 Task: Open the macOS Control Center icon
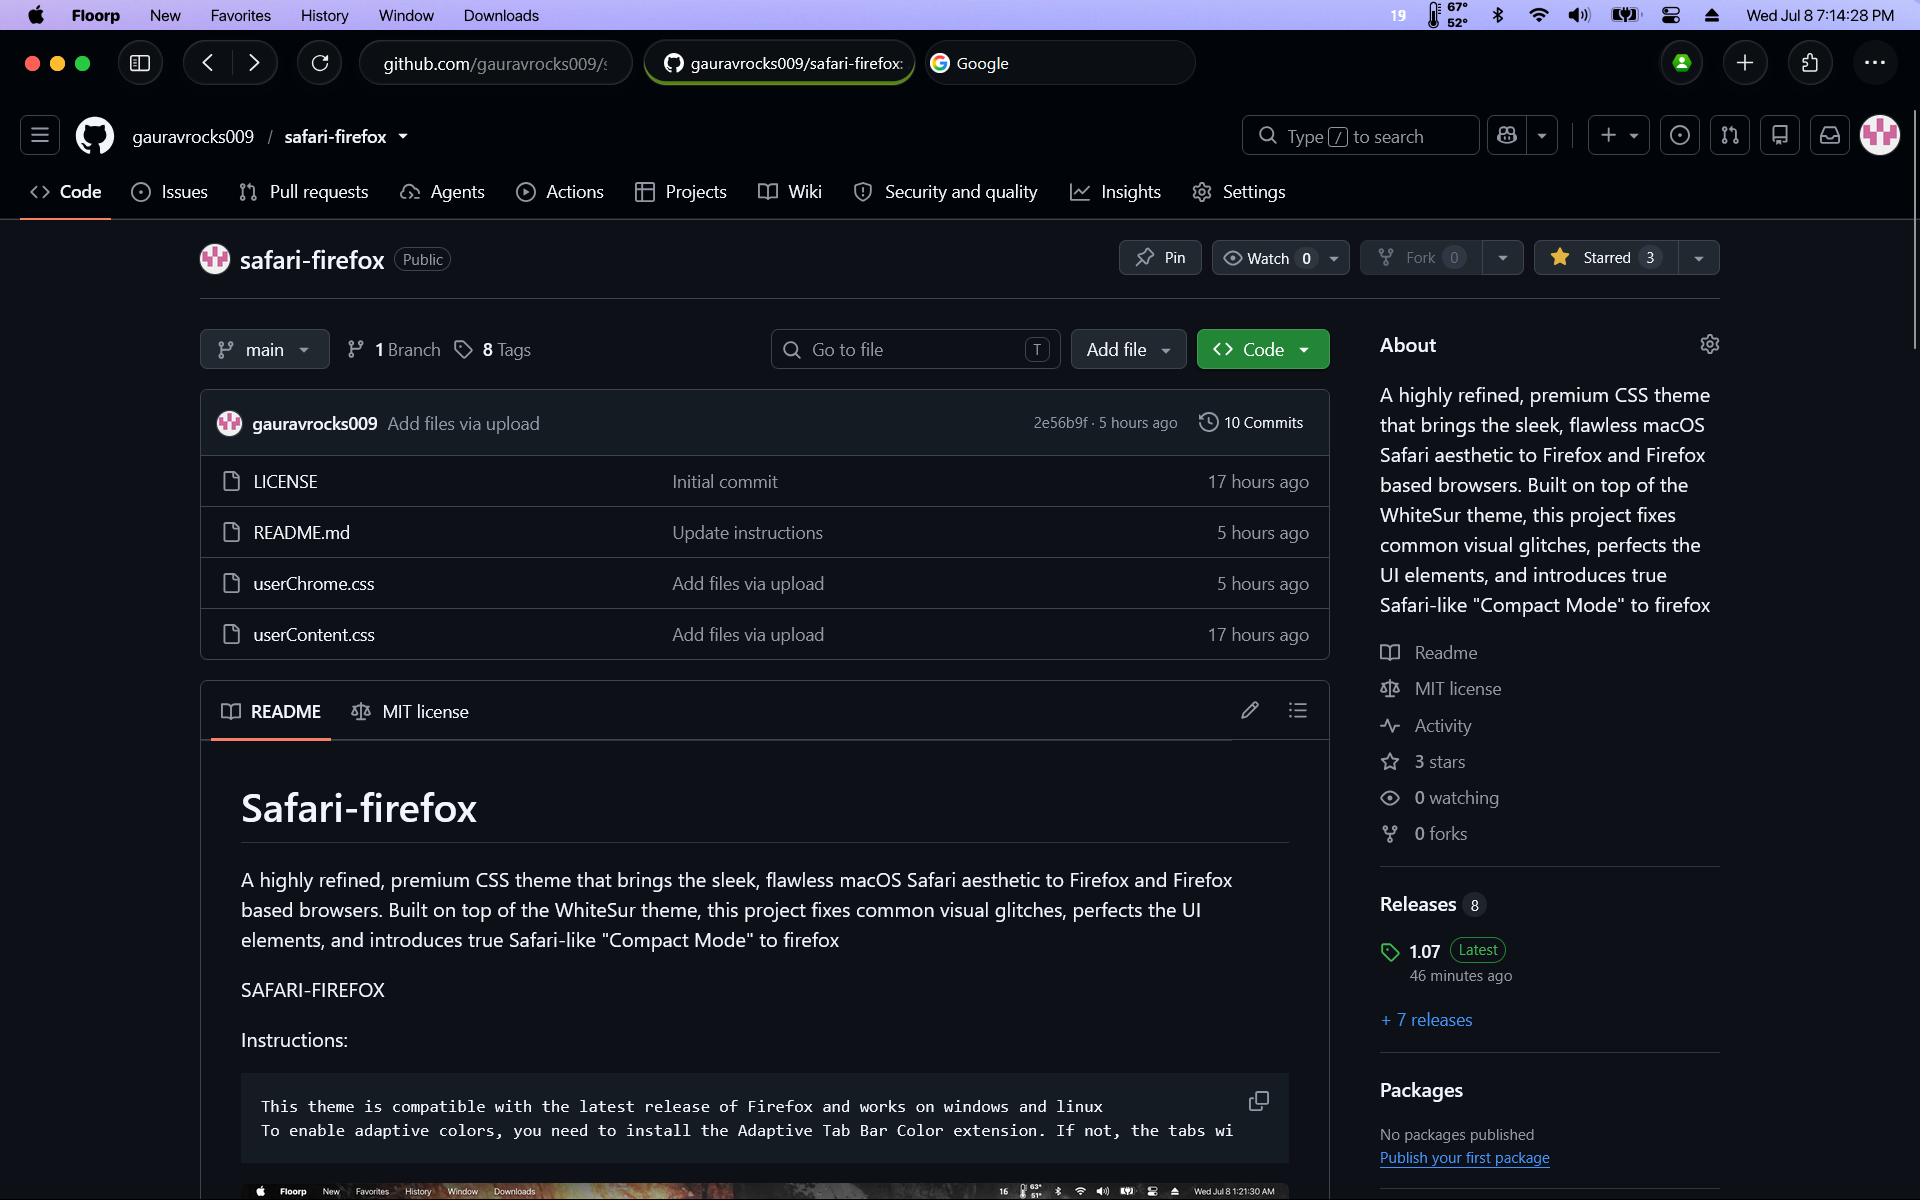(1671, 15)
